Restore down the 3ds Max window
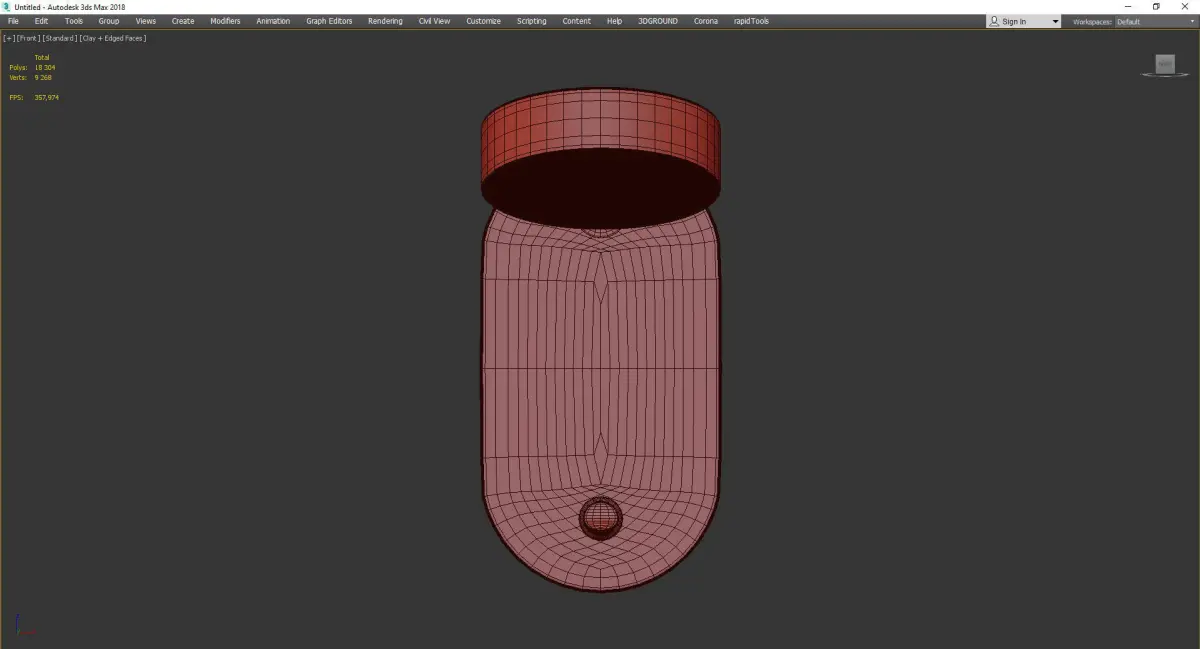Screen dimensions: 1200x649 [1156, 7]
